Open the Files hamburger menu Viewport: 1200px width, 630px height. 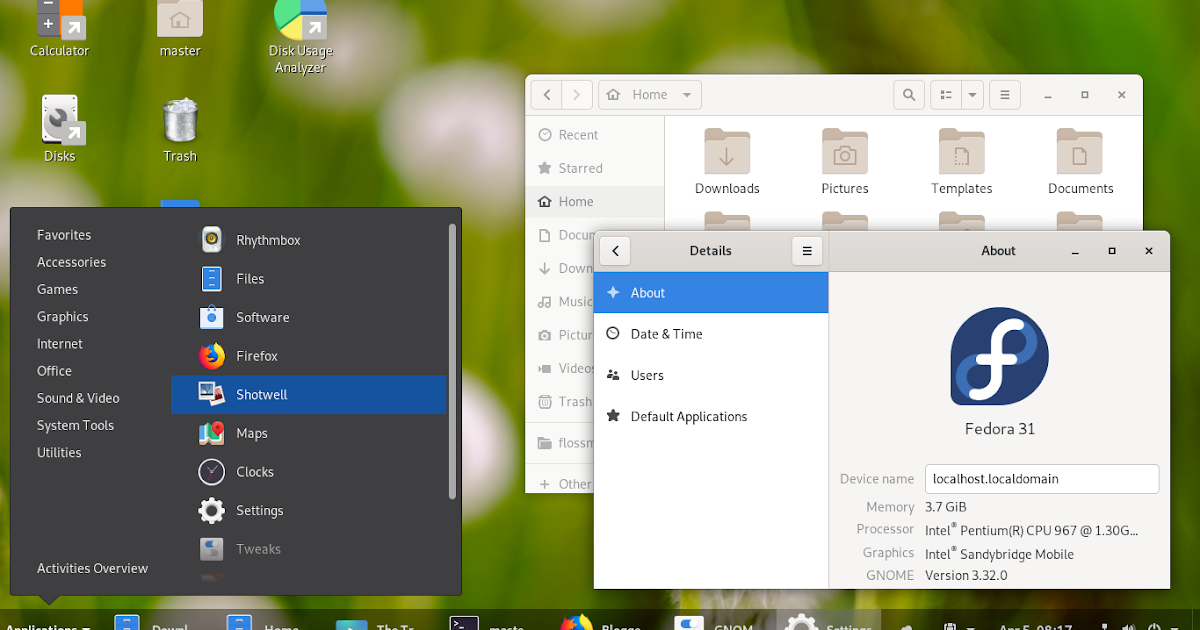click(x=1004, y=94)
